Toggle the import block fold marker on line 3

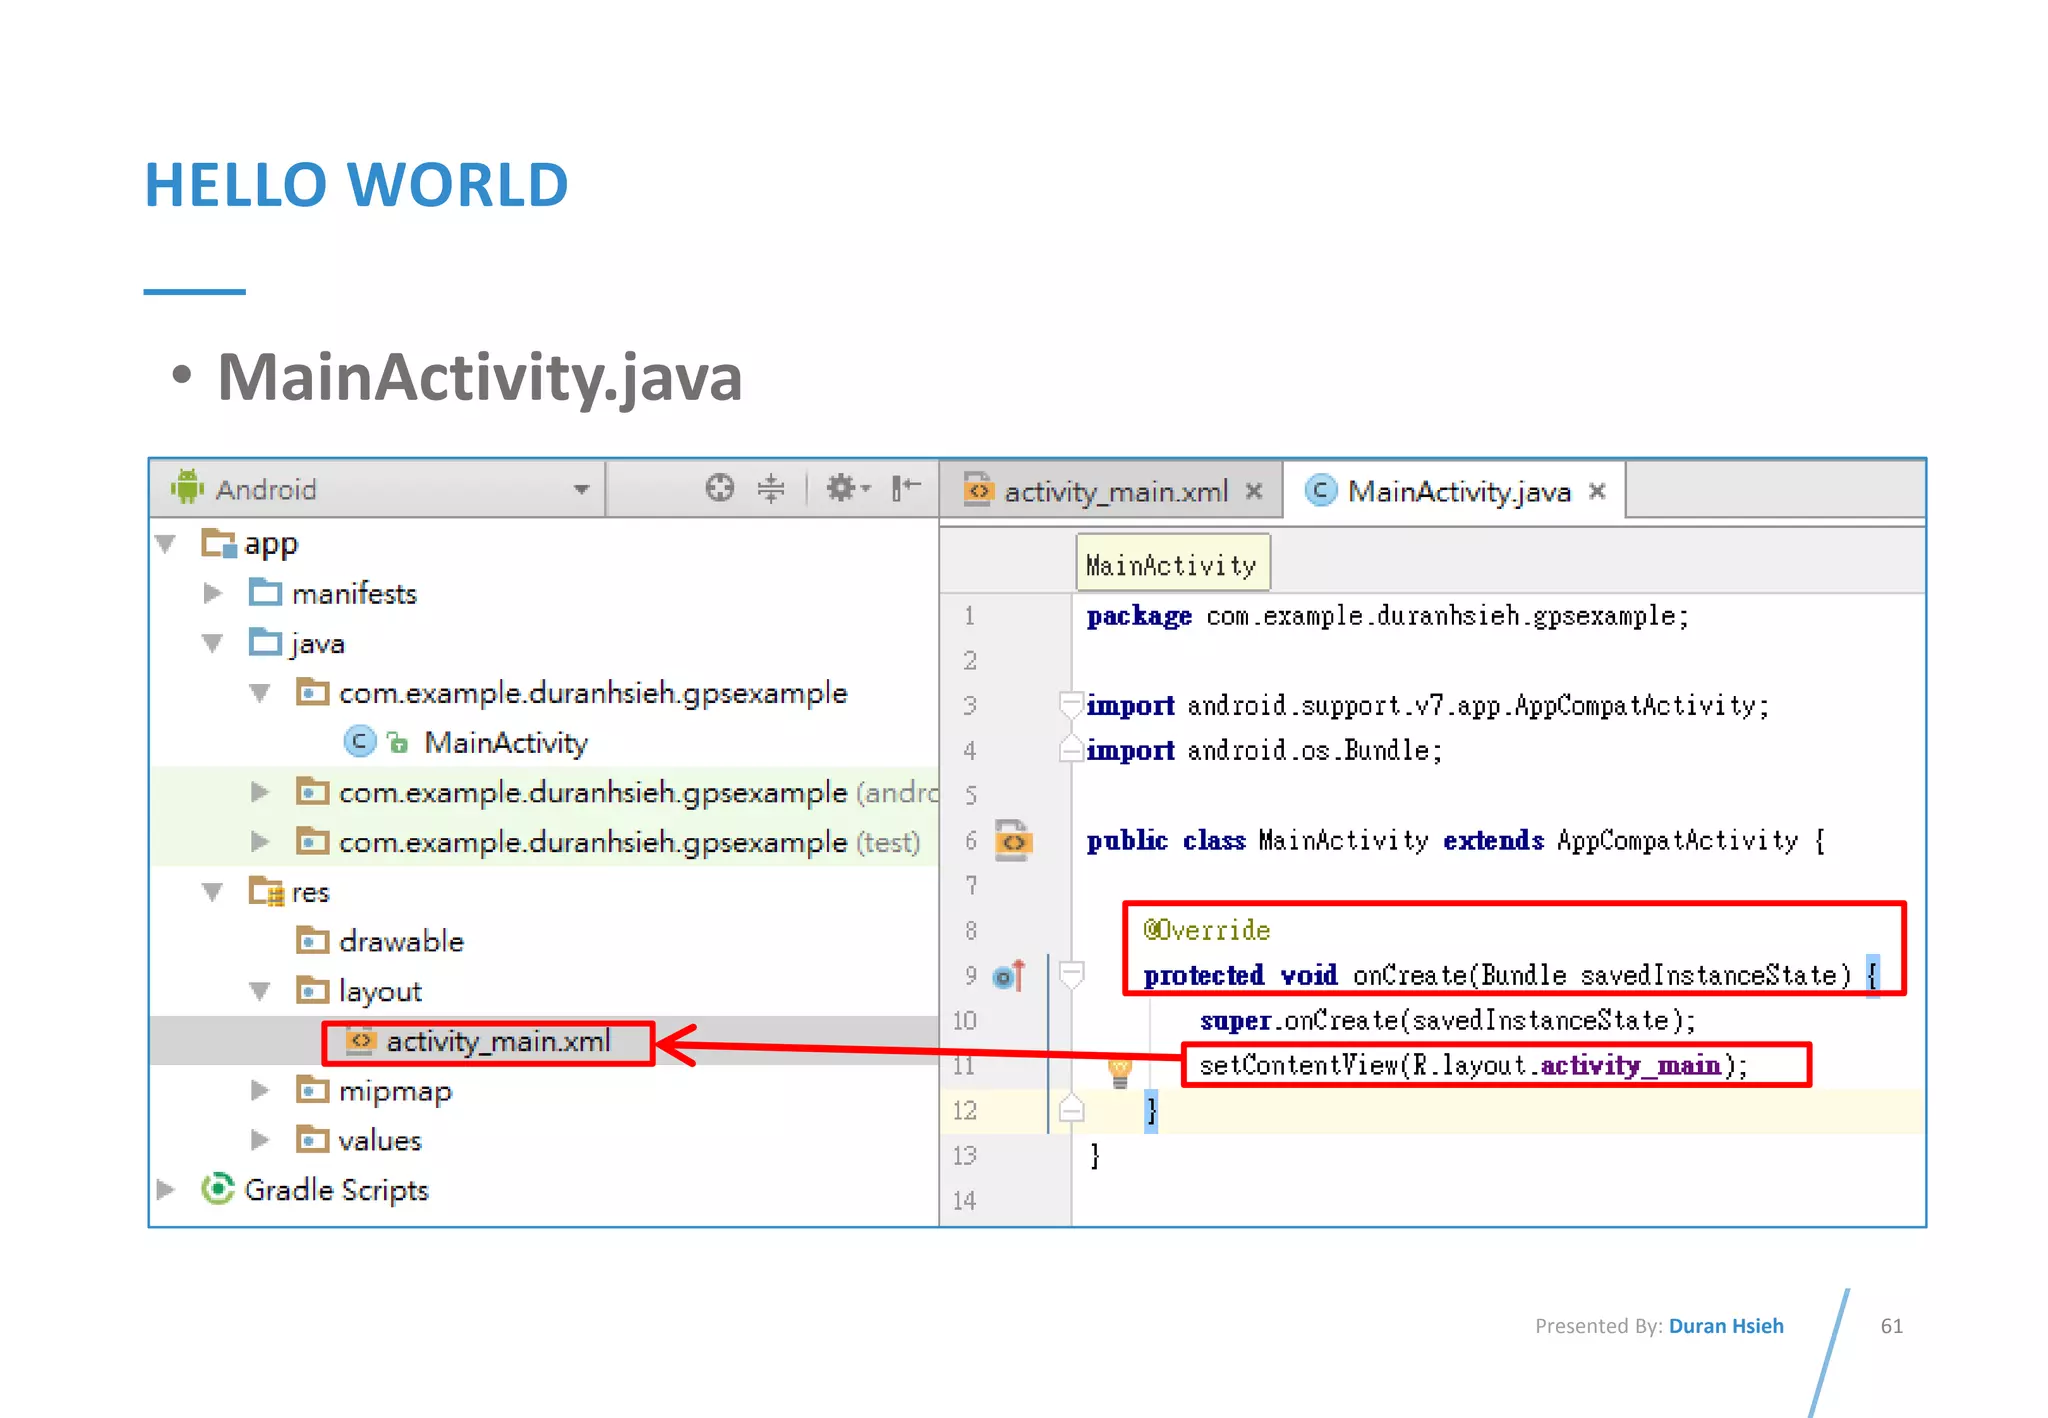point(1071,703)
